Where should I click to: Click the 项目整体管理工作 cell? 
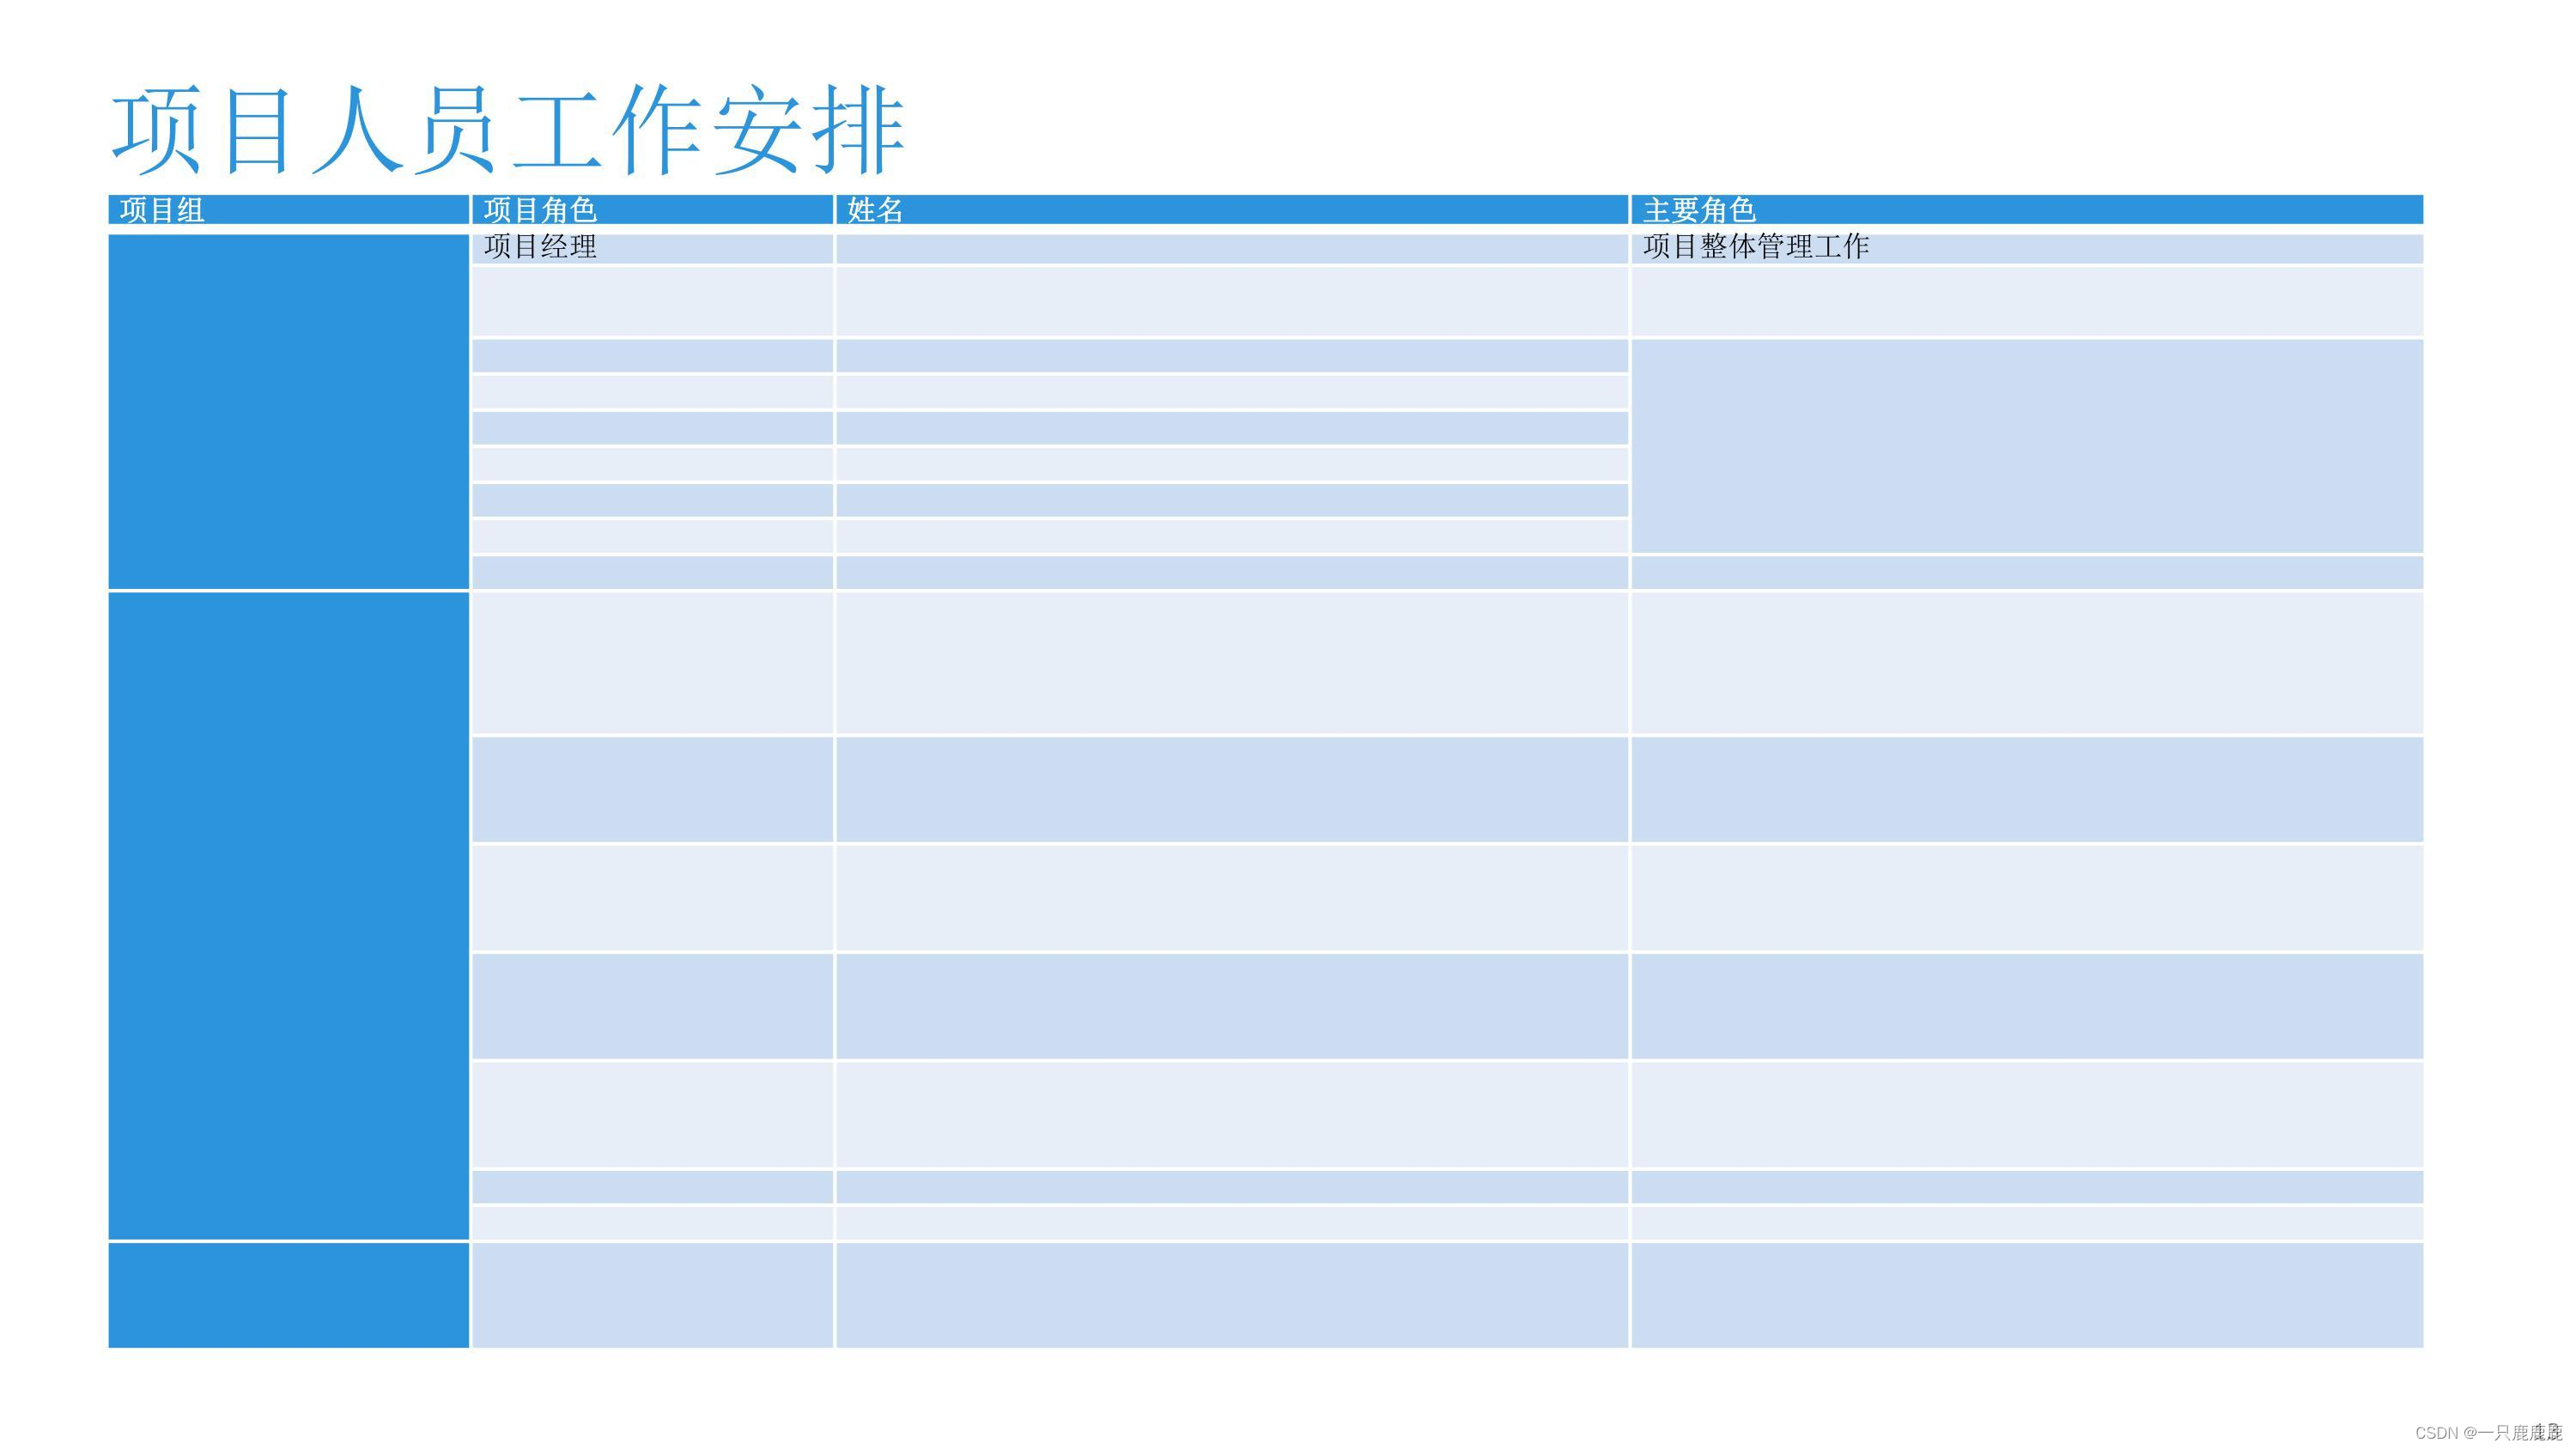click(2027, 248)
